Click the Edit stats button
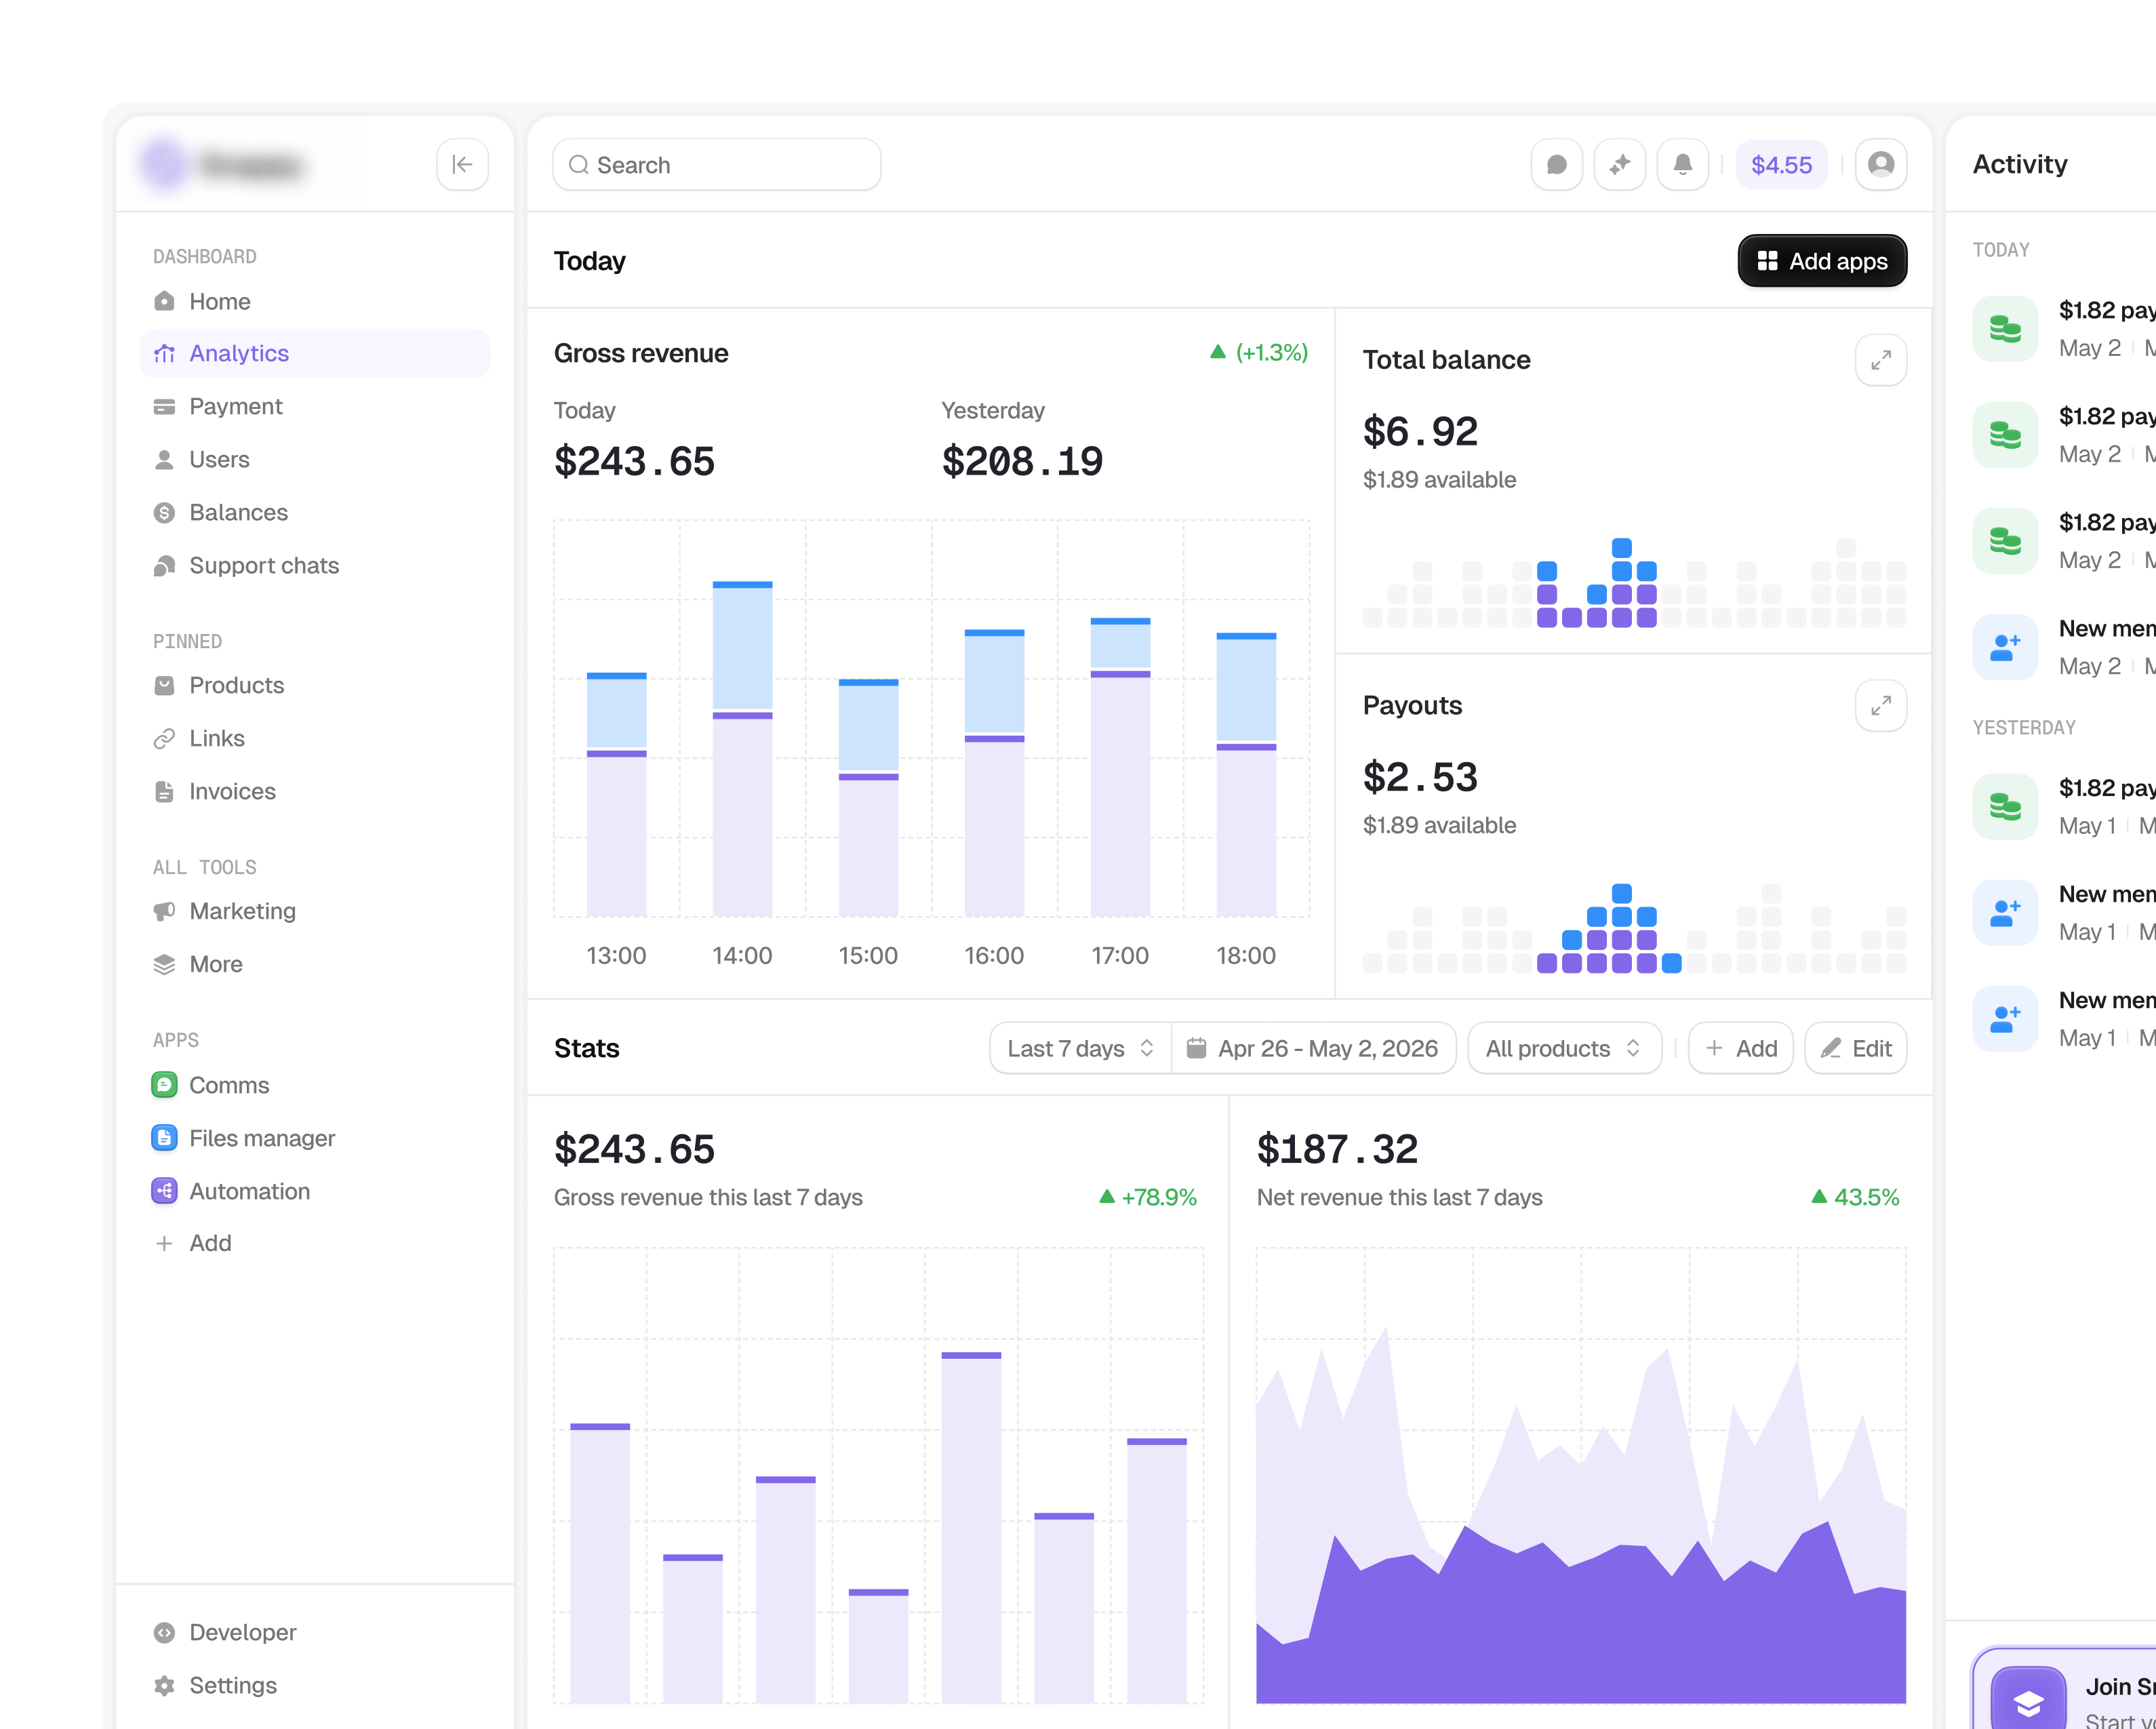Screen dimensions: 2156x1729 coord(1855,1048)
